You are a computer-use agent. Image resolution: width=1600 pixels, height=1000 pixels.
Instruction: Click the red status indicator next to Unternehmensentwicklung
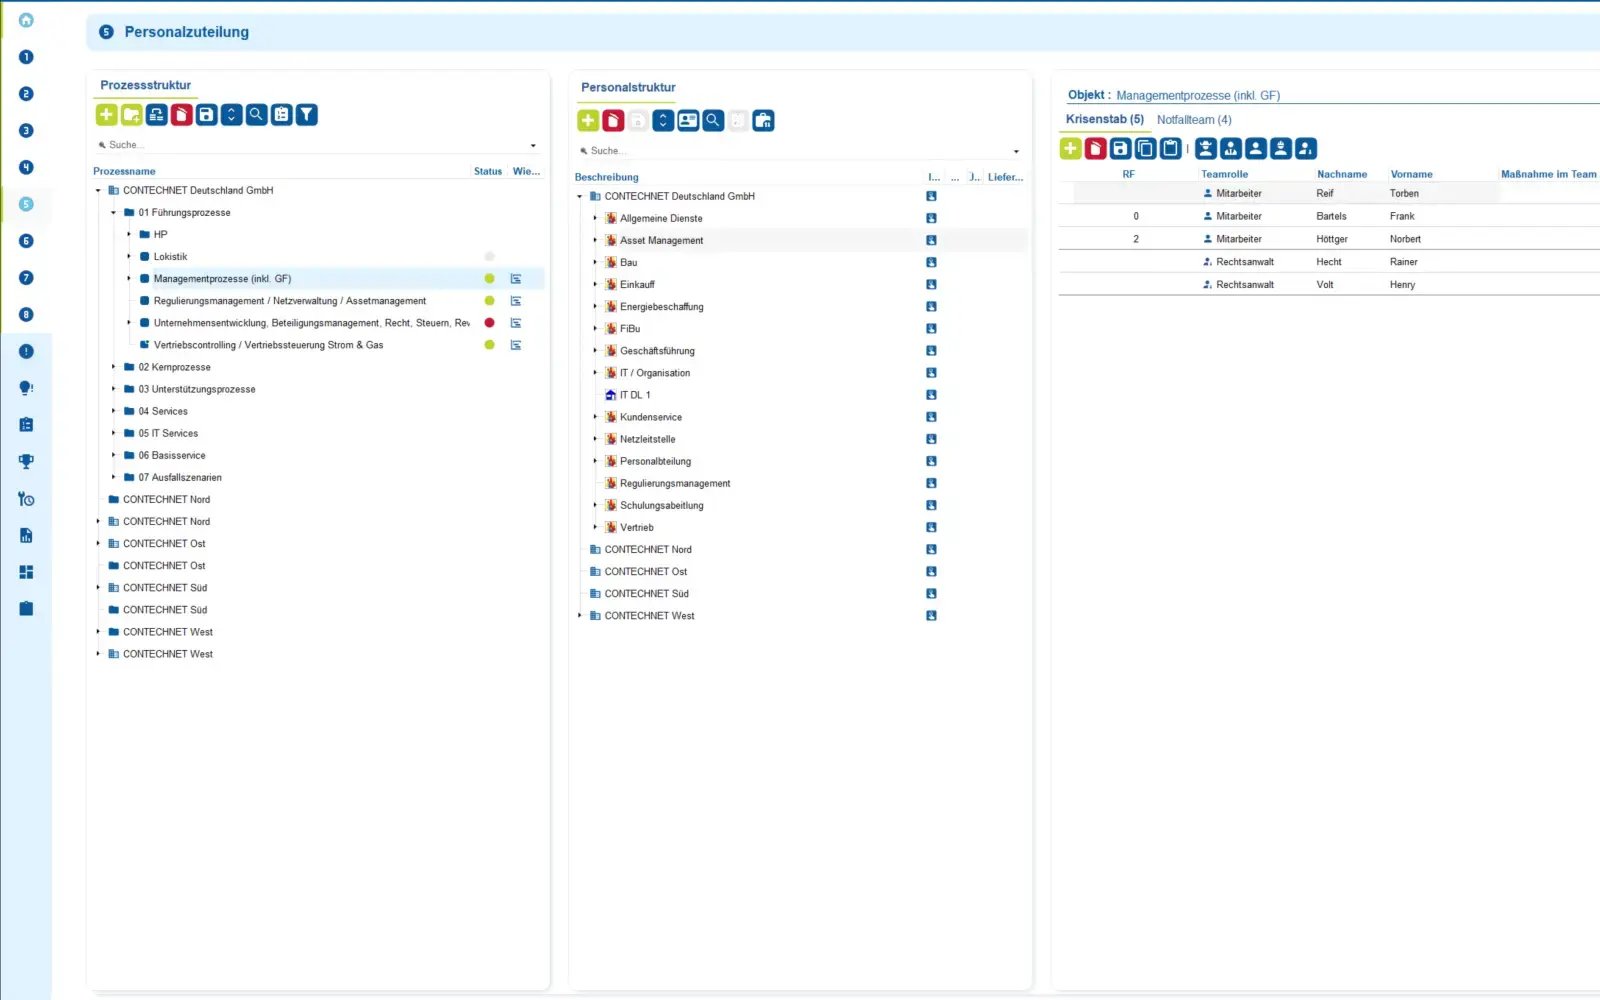pyautogui.click(x=489, y=322)
